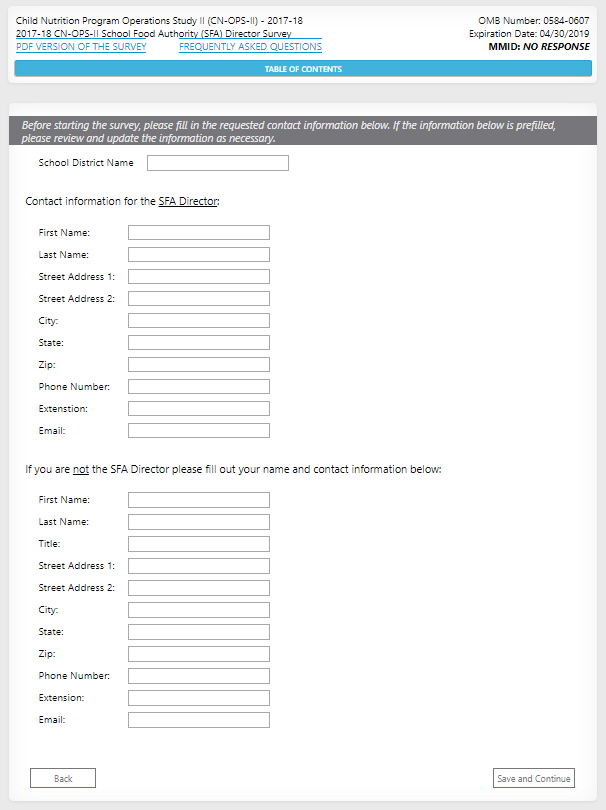Click the SFA Director First Name field
606x810 pixels.
point(199,233)
